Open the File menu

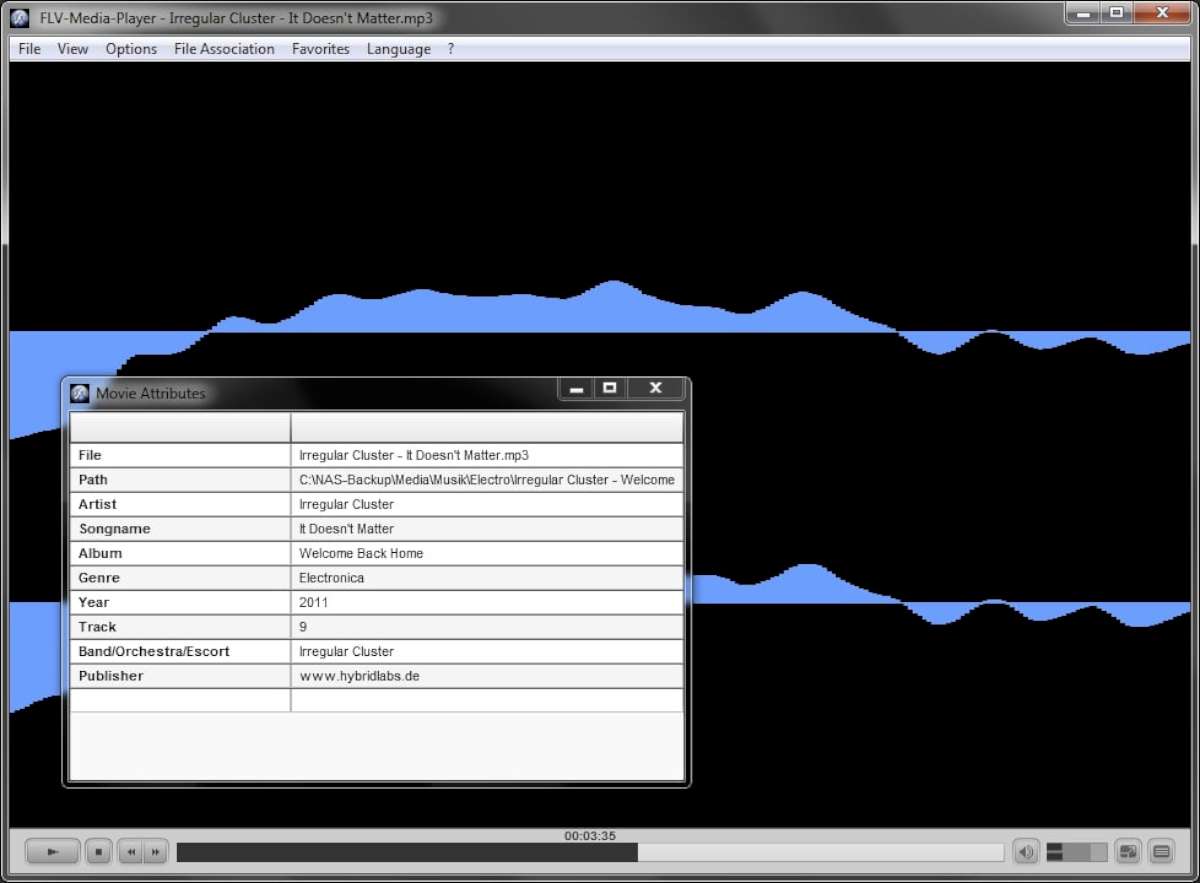click(29, 48)
